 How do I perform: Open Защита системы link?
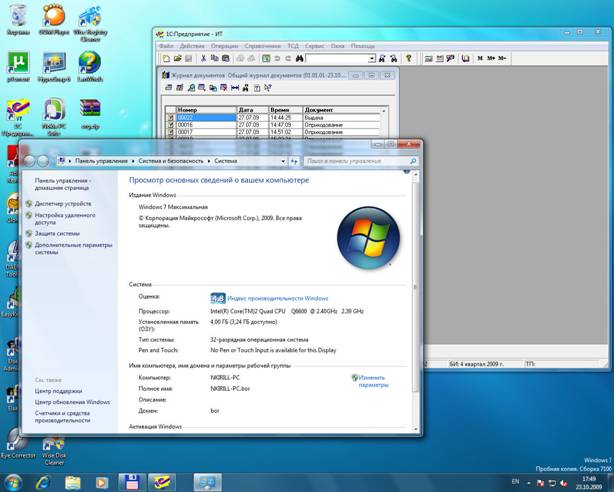tap(57, 233)
